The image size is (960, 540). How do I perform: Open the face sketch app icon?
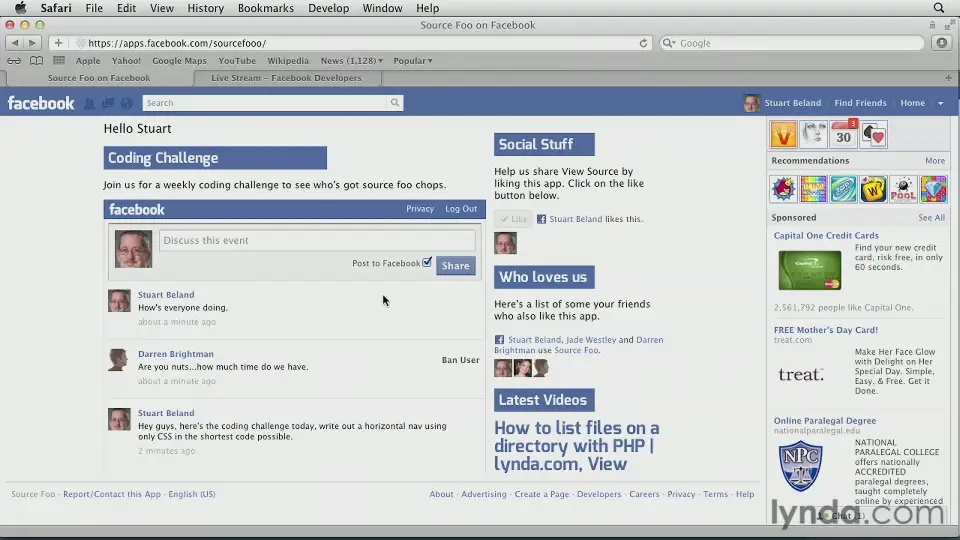[814, 134]
